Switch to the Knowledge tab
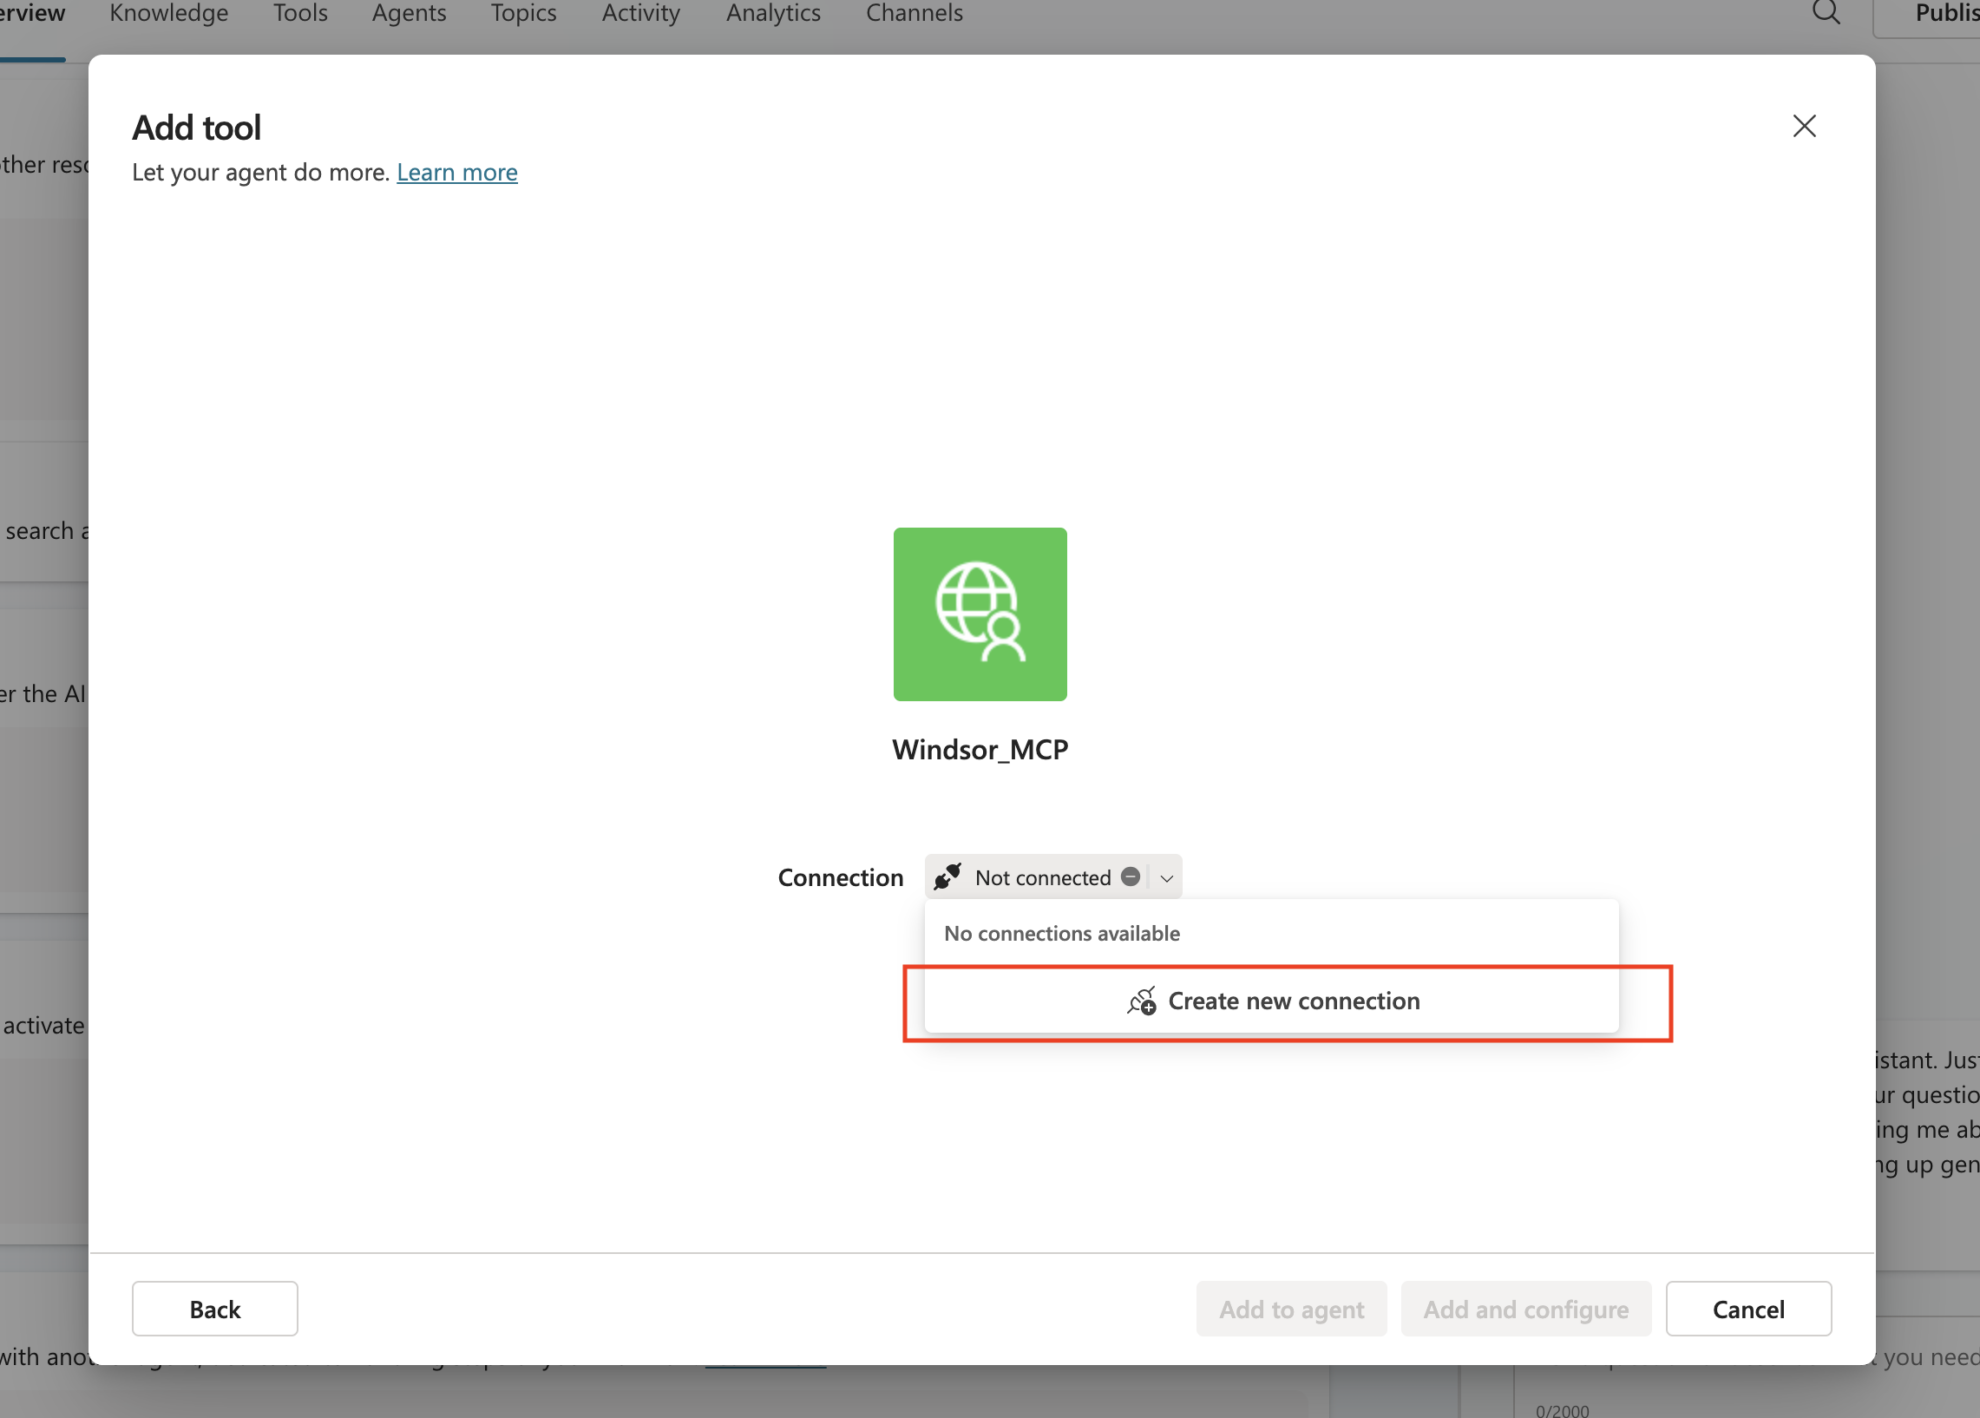 tap(168, 14)
